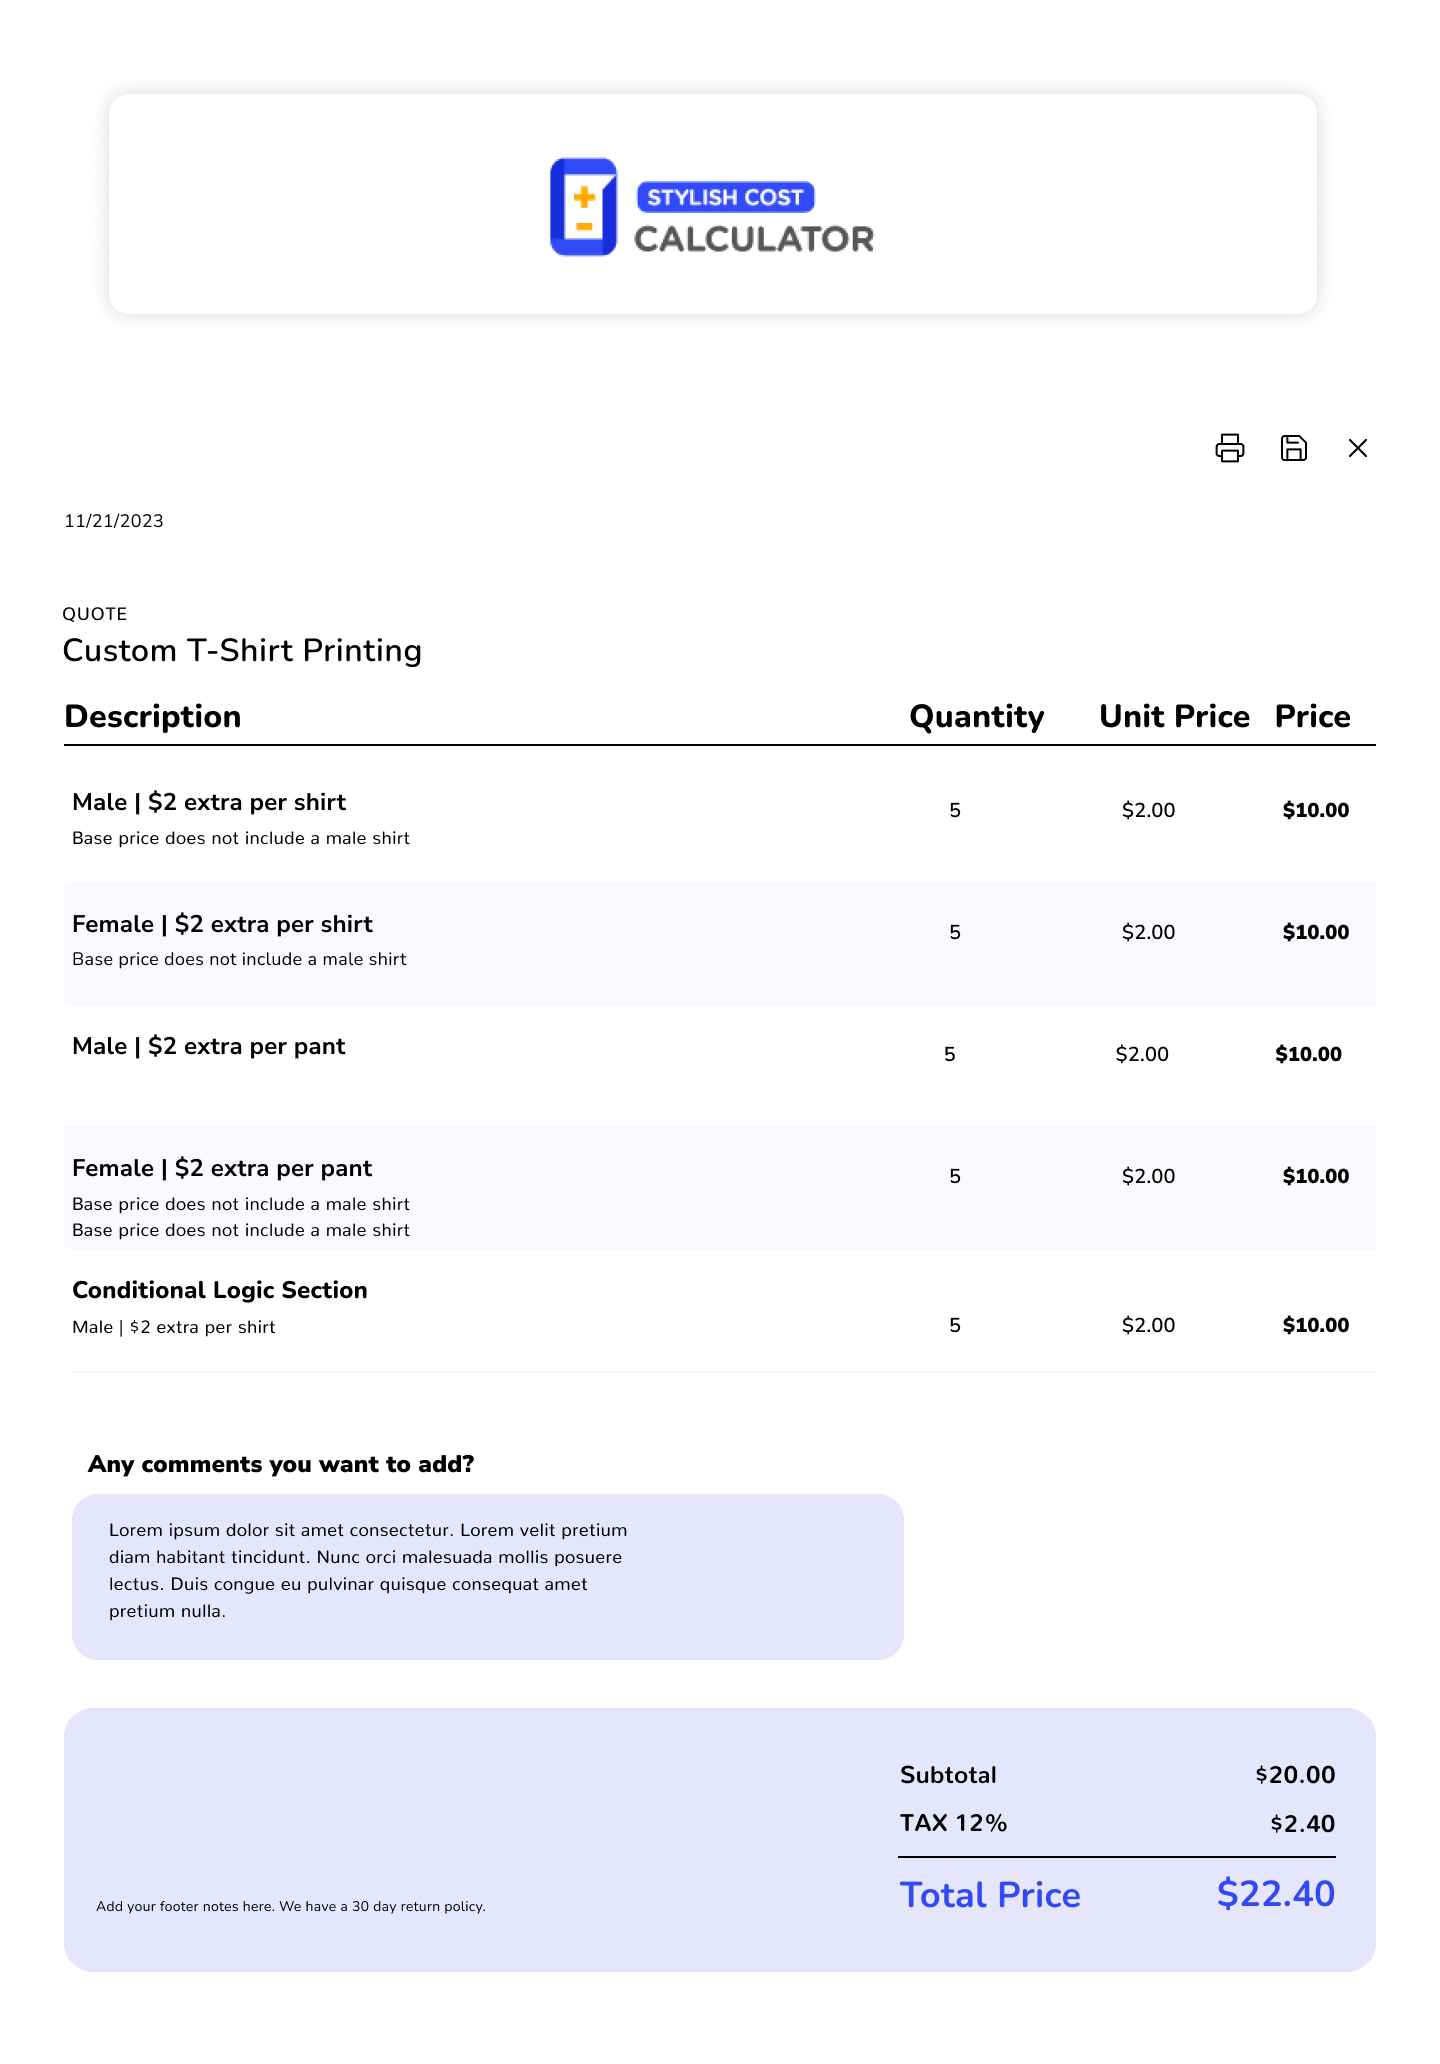Select the Male $2 extra per shirt row

coord(209,803)
